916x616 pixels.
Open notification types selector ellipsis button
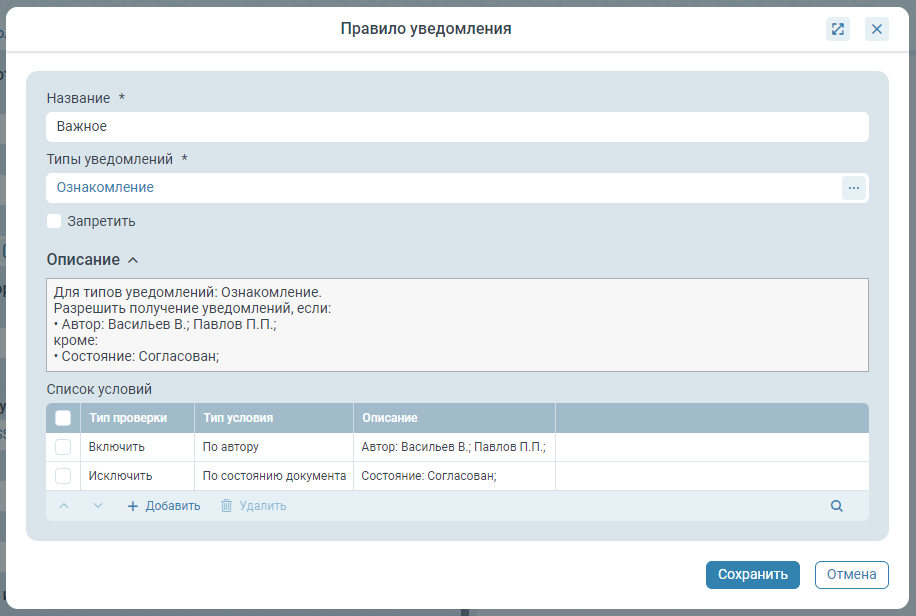[853, 188]
